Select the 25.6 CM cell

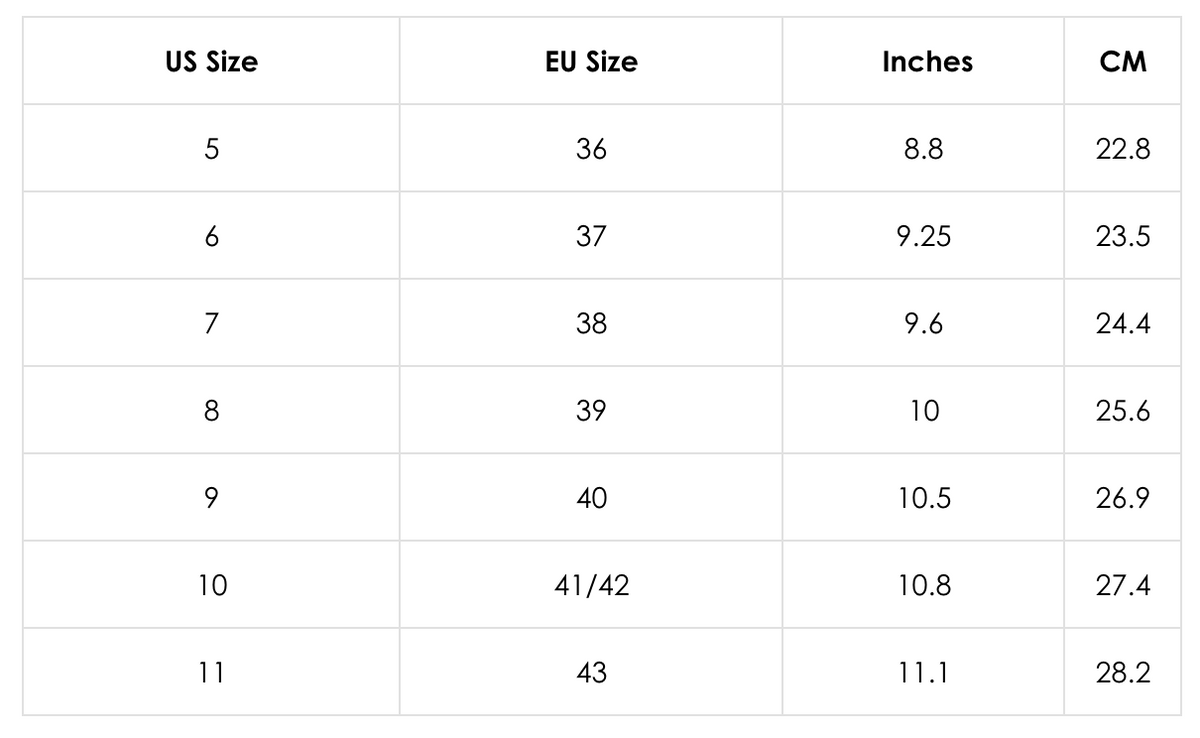1122,411
